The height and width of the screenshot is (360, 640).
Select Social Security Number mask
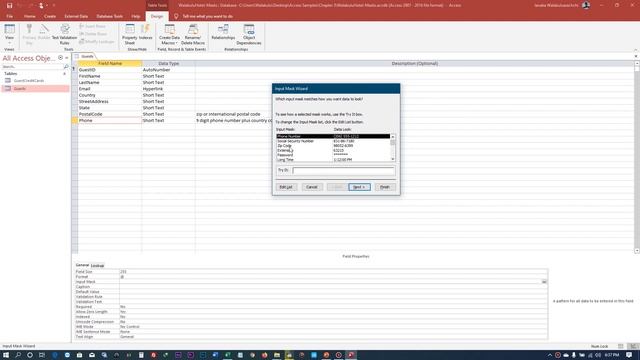(333, 141)
